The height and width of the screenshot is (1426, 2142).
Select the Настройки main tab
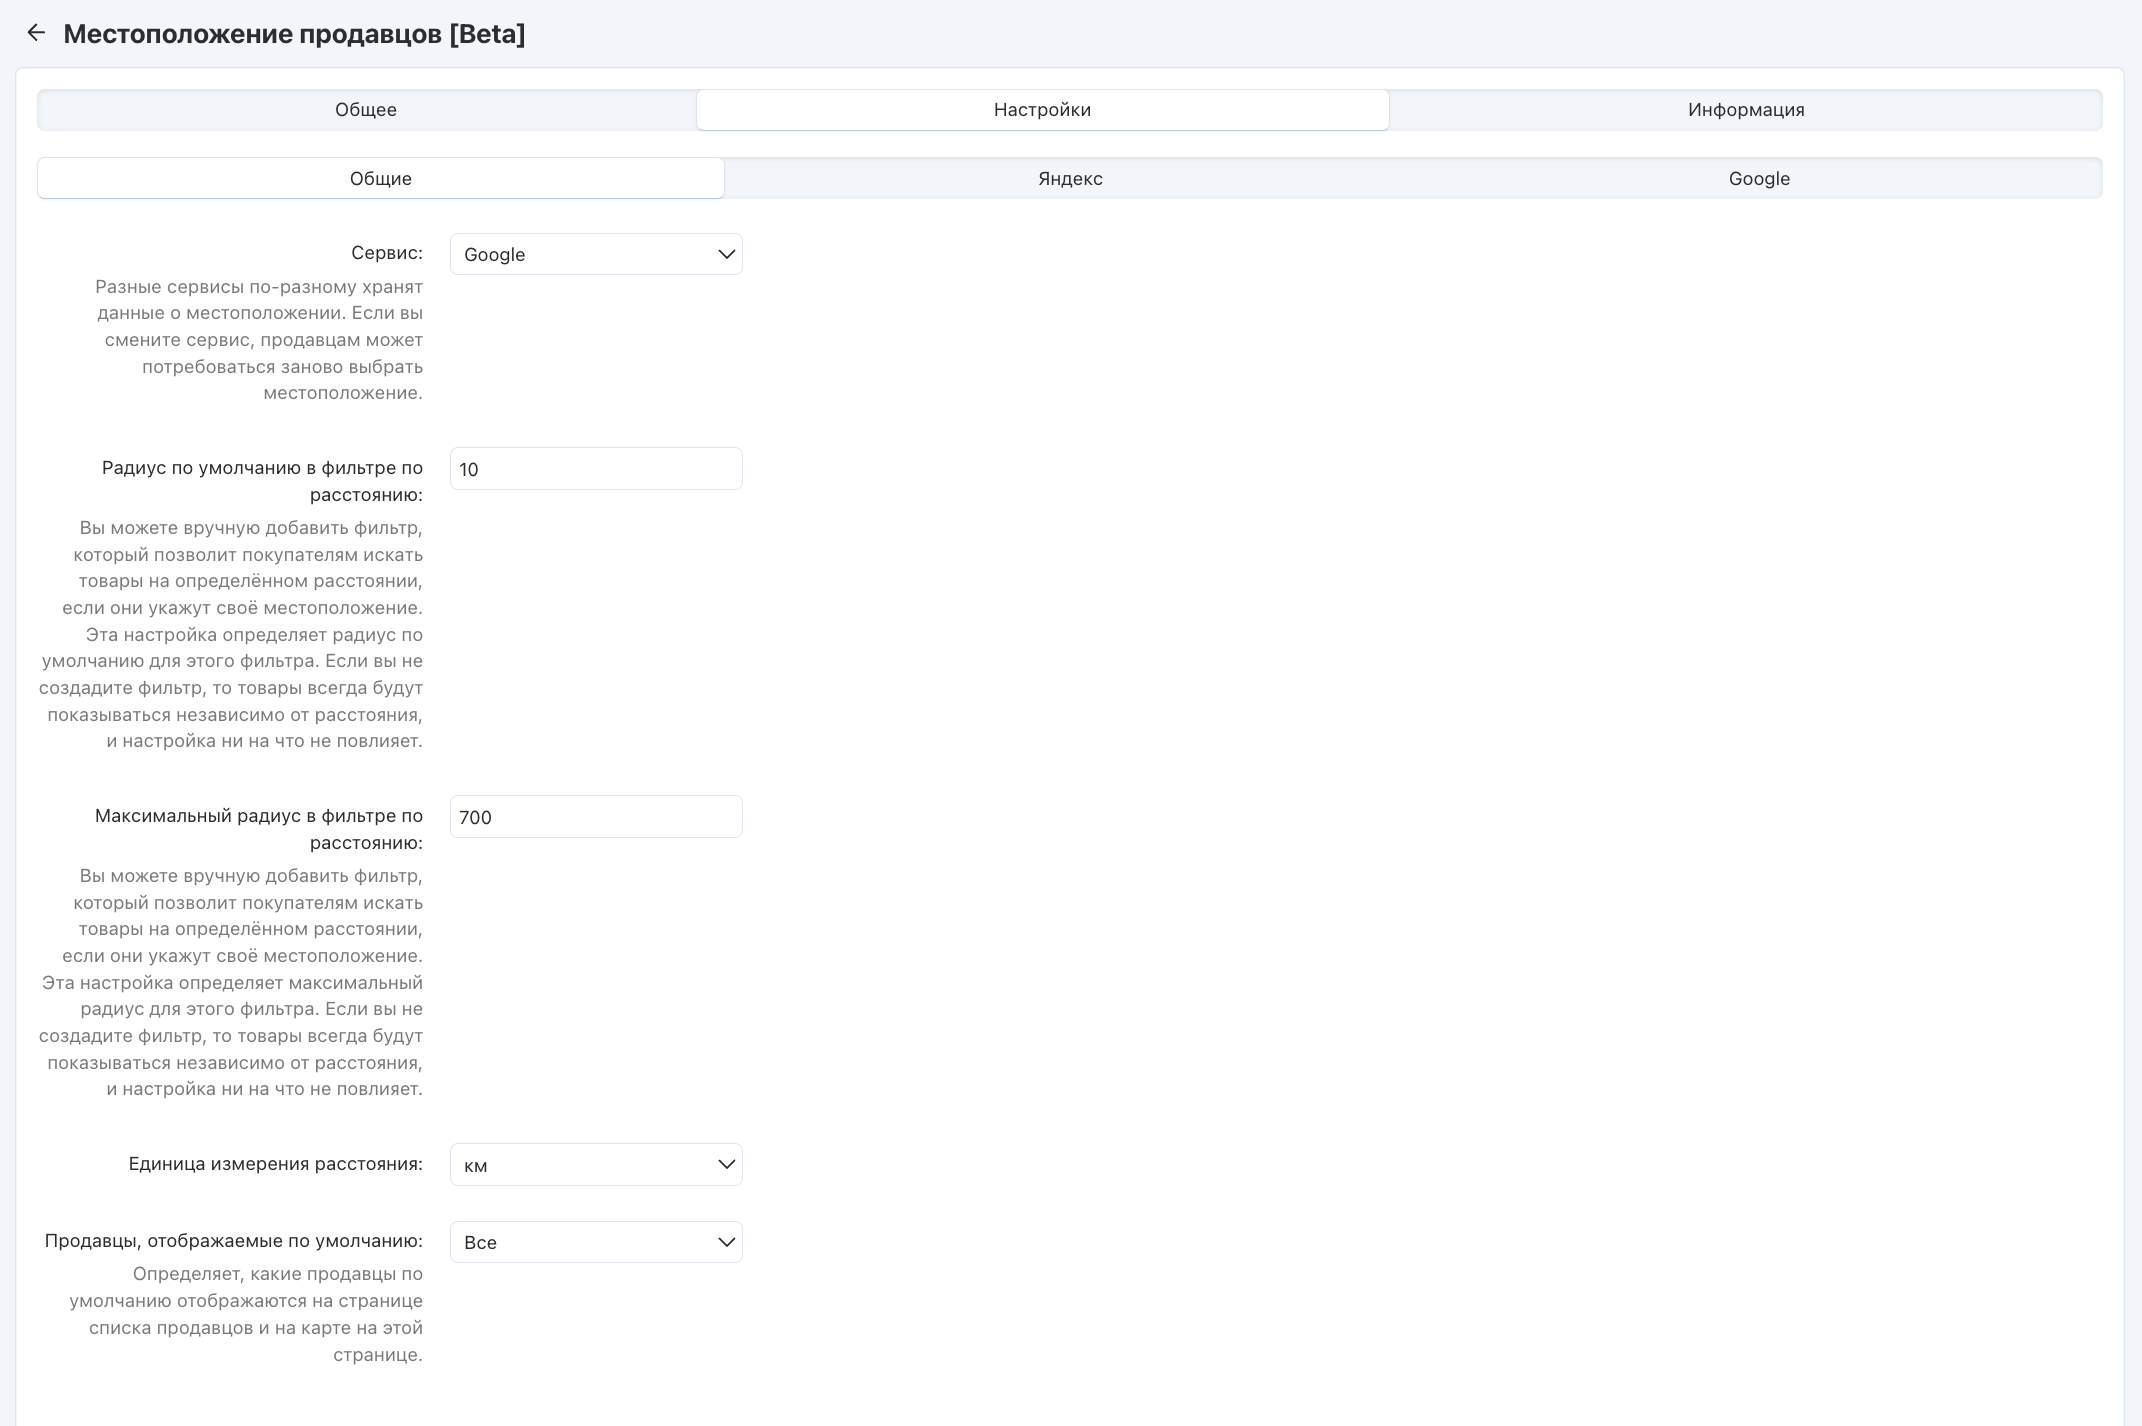pyautogui.click(x=1042, y=110)
